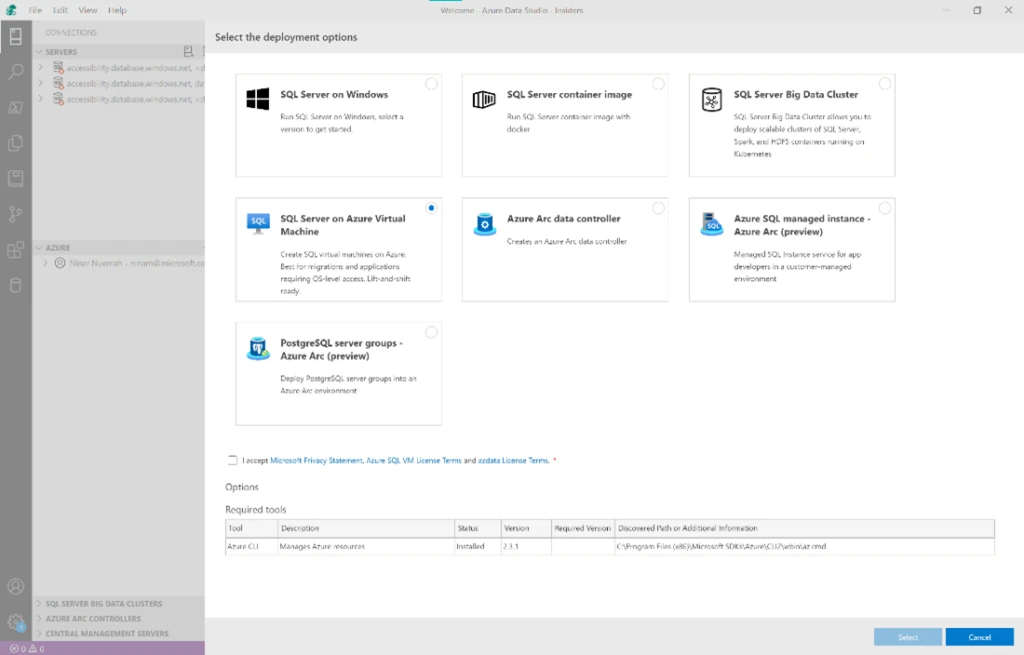The image size is (1024, 655).
Task: Click the Cancel button
Action: 979,637
